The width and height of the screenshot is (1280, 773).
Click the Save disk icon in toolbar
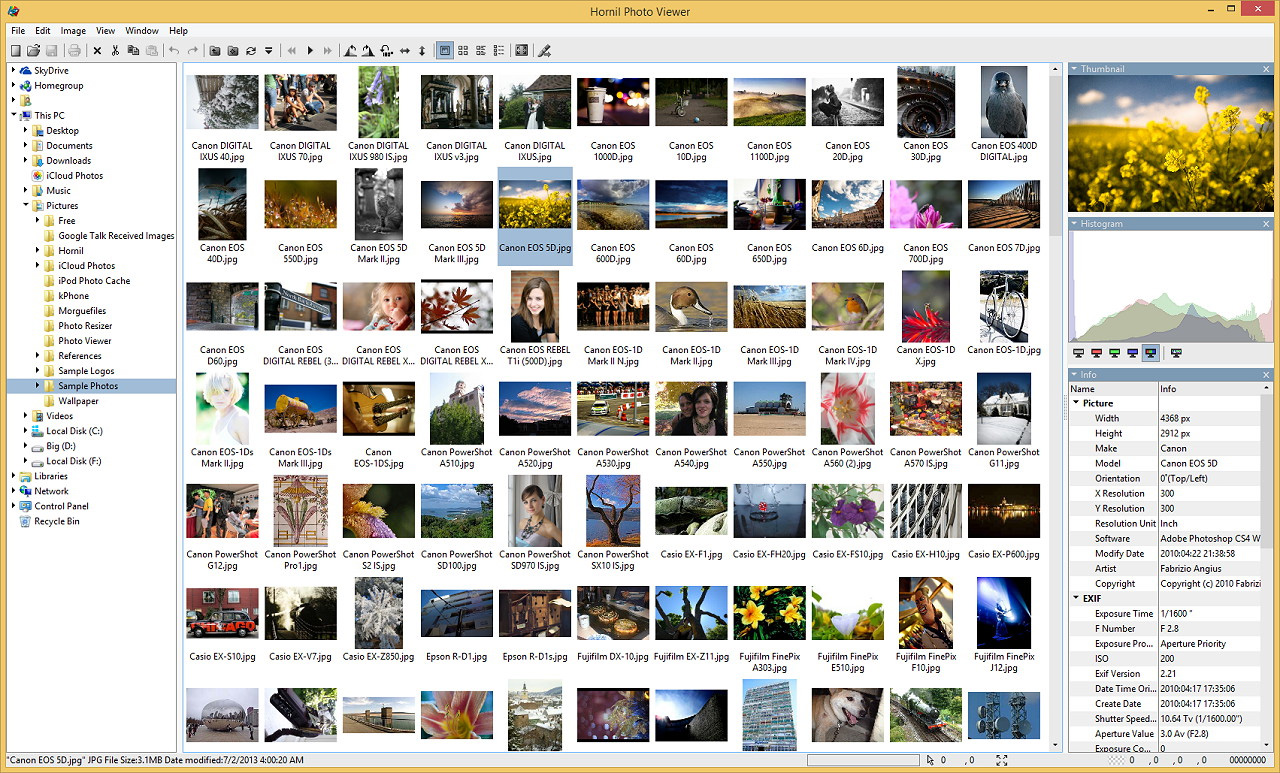(x=50, y=50)
